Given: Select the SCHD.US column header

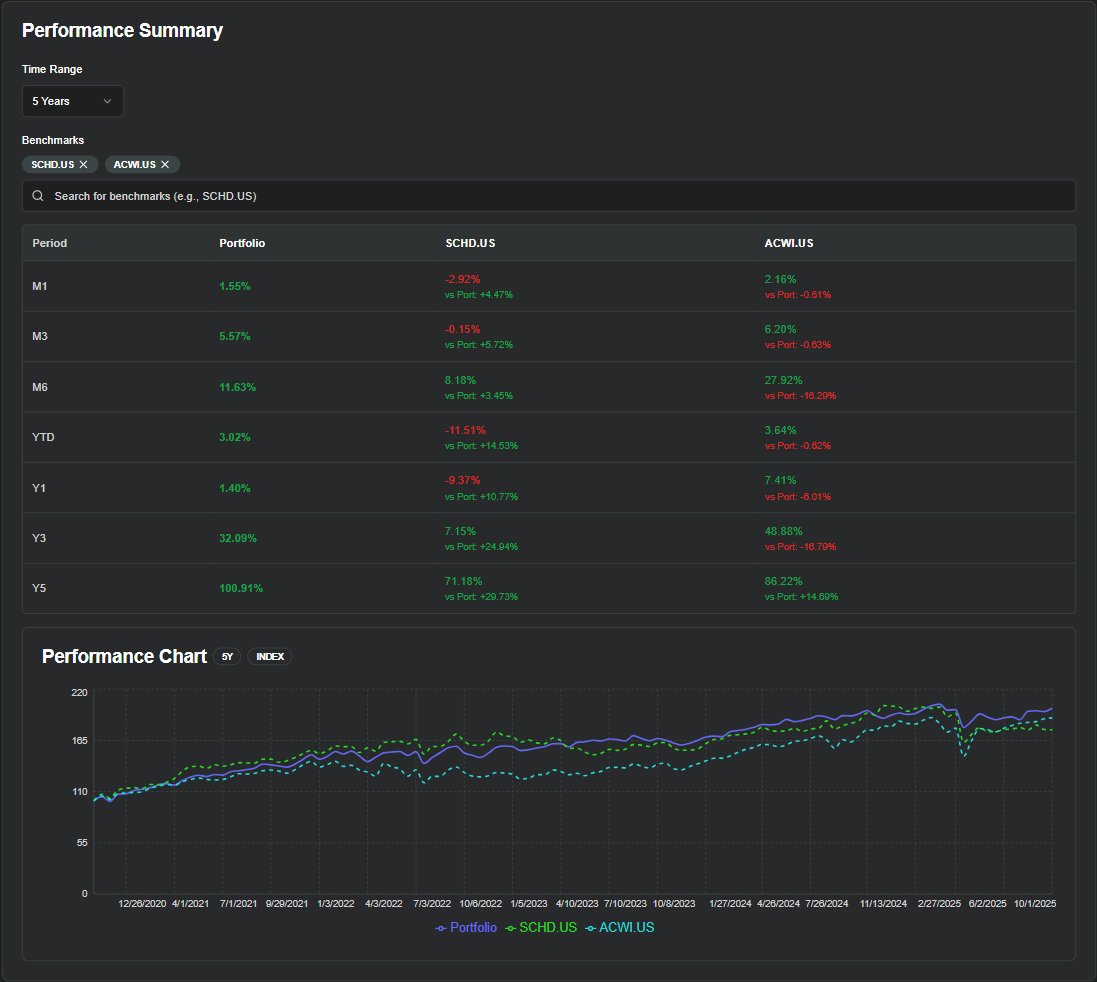Looking at the screenshot, I should click(470, 243).
